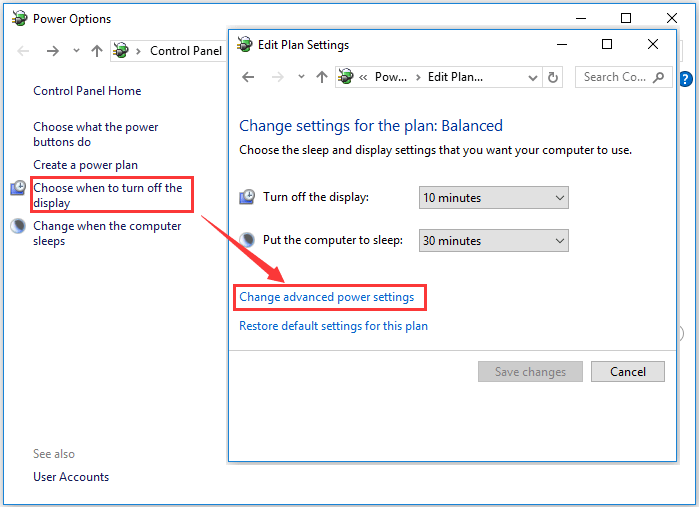Click Create a power plan link
The width and height of the screenshot is (699, 507).
[85, 165]
